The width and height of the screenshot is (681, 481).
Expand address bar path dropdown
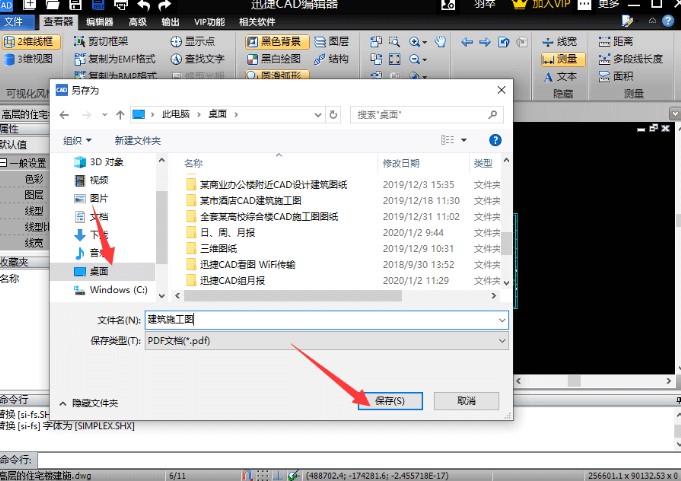click(318, 115)
